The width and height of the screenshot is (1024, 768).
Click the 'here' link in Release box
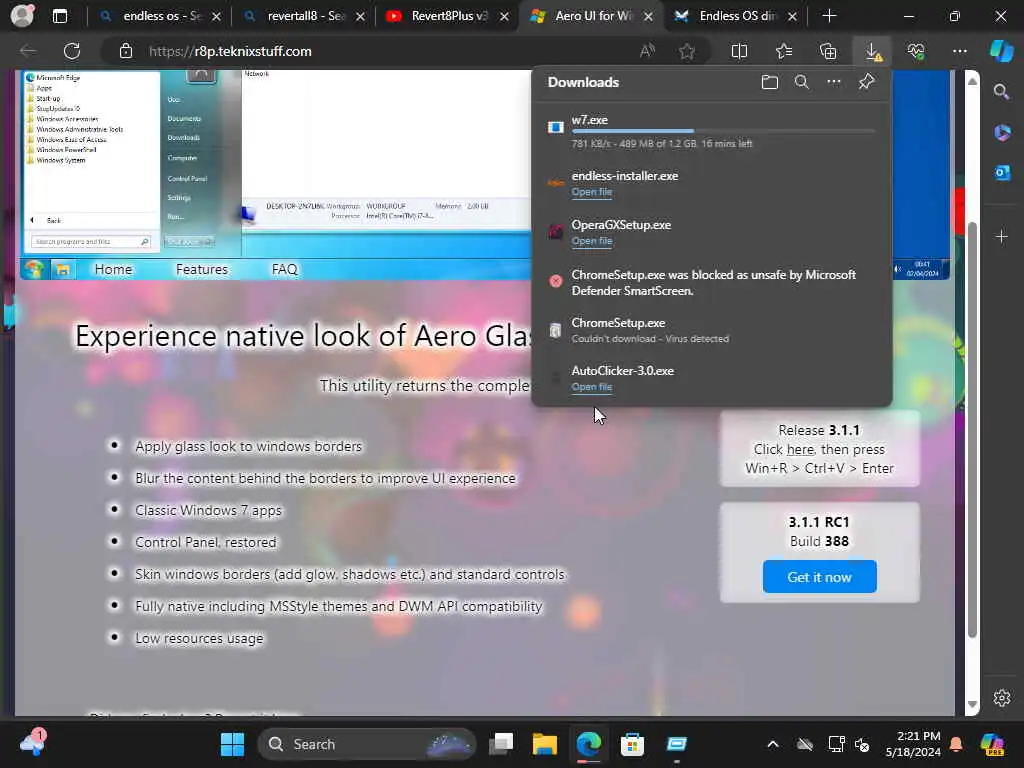click(x=800, y=449)
